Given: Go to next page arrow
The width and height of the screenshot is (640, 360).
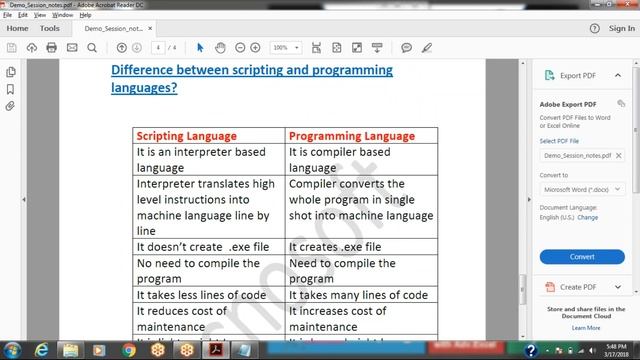Looking at the screenshot, I should 137,48.
